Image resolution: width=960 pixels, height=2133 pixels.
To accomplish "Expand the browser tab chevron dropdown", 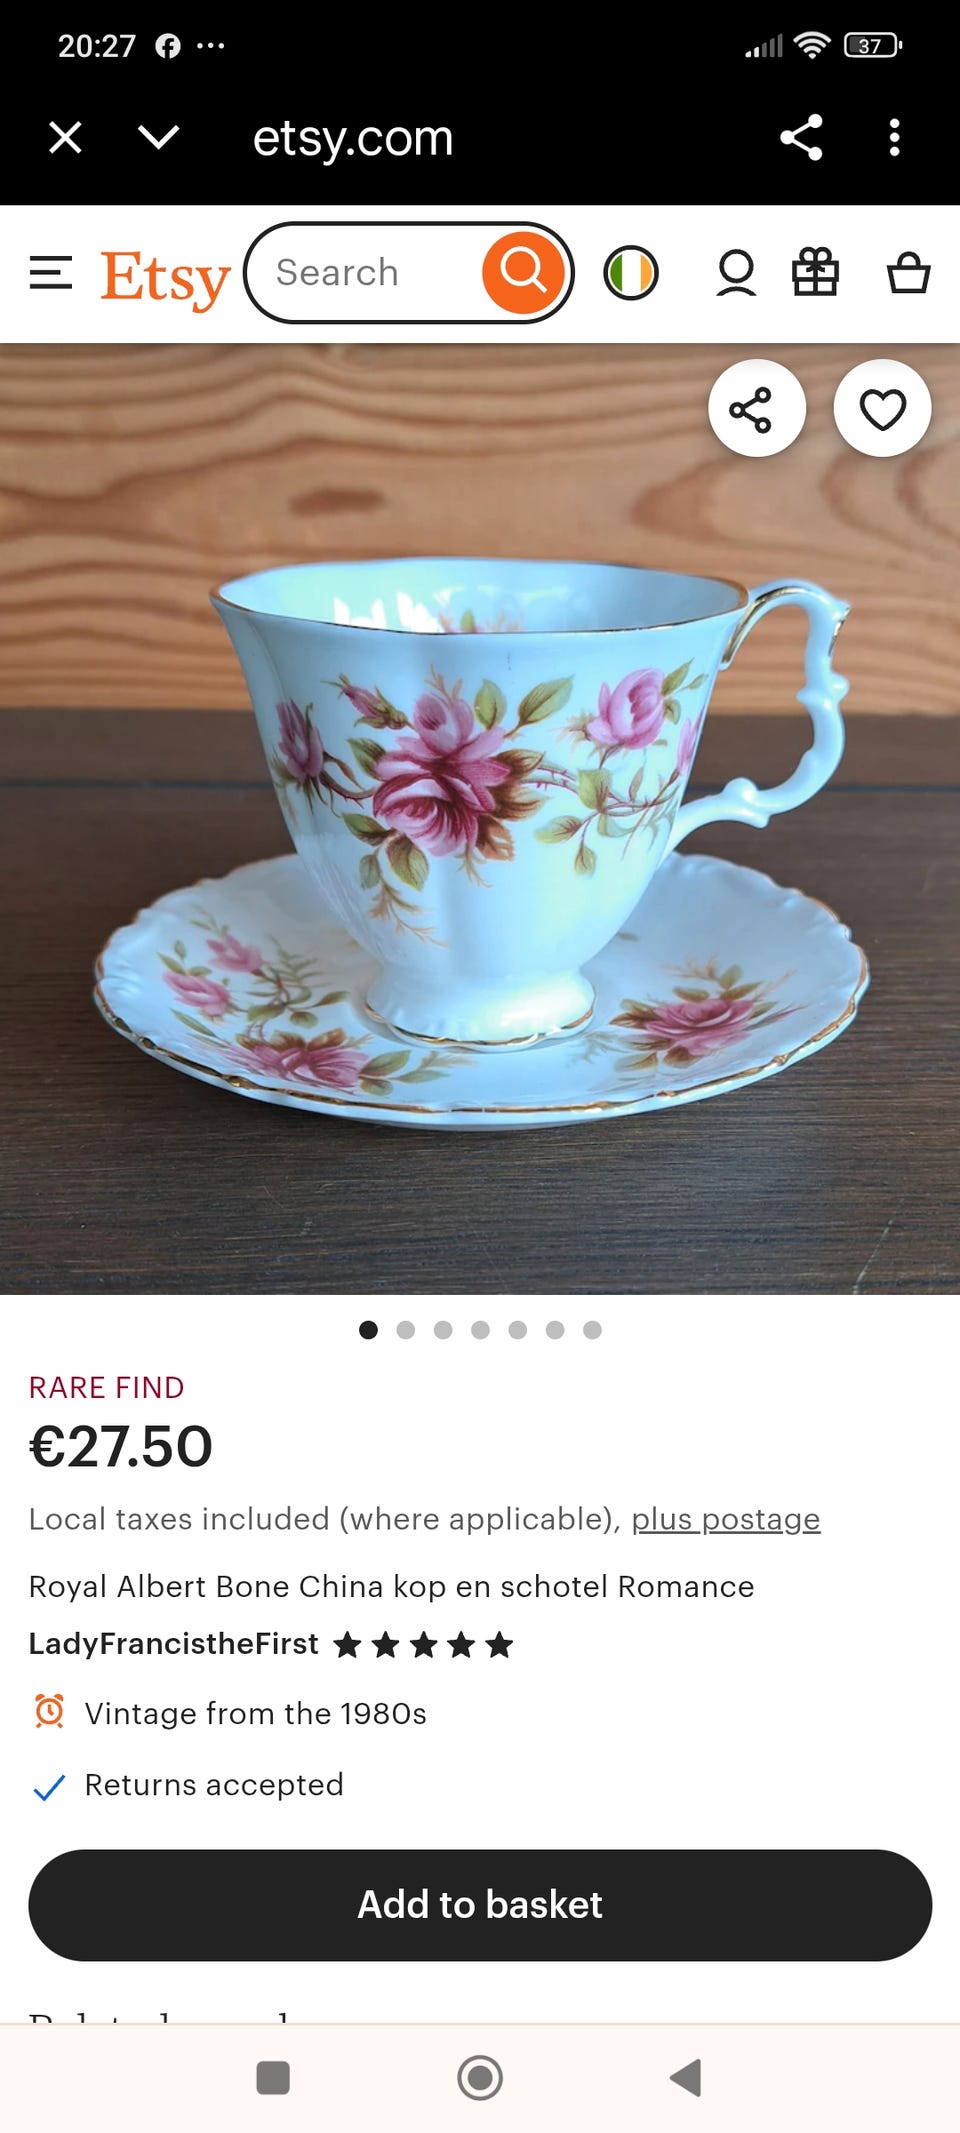I will tap(159, 137).
